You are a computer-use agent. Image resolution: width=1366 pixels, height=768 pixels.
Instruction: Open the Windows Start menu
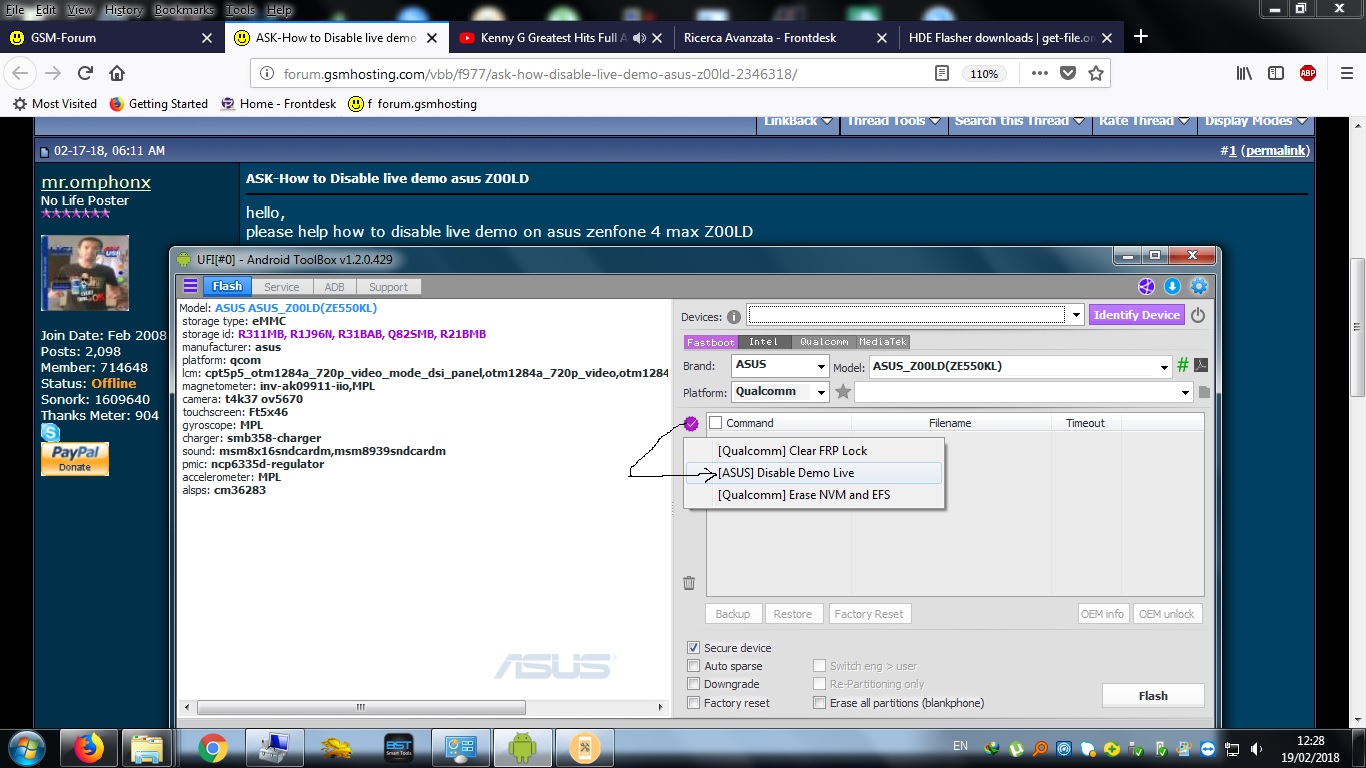(x=27, y=747)
